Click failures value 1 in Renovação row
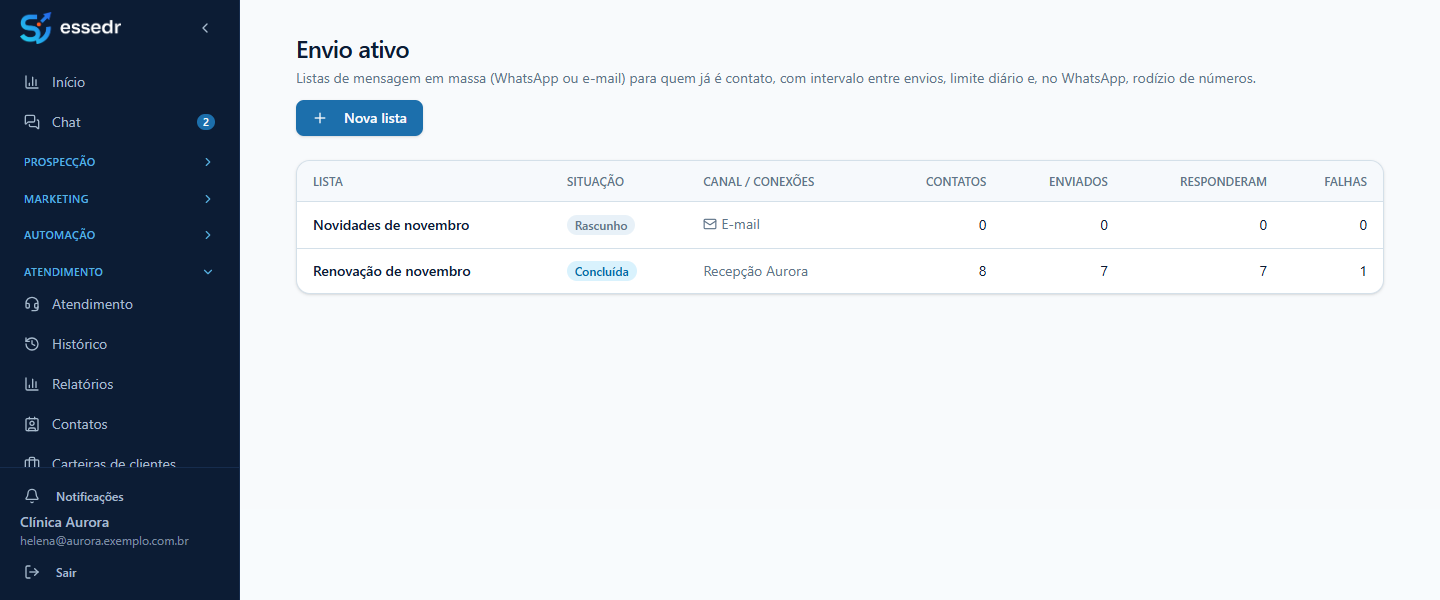The height and width of the screenshot is (600, 1440). 1363,271
